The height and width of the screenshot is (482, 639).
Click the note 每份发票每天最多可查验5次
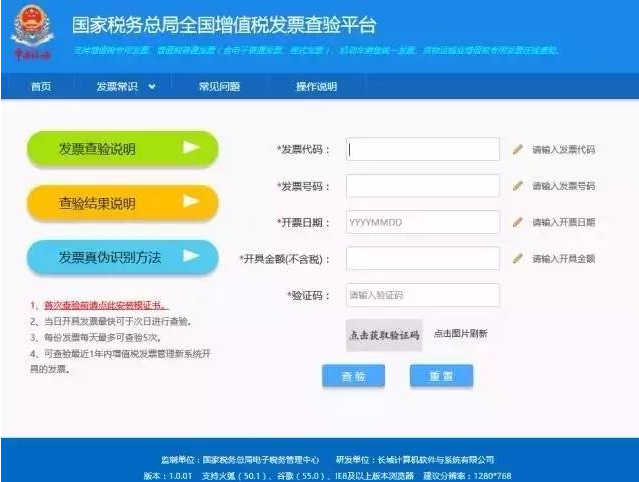click(x=103, y=337)
